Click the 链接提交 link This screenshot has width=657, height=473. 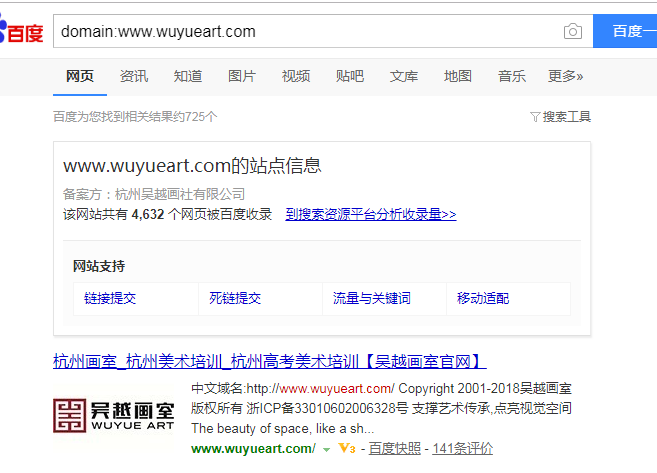(110, 298)
